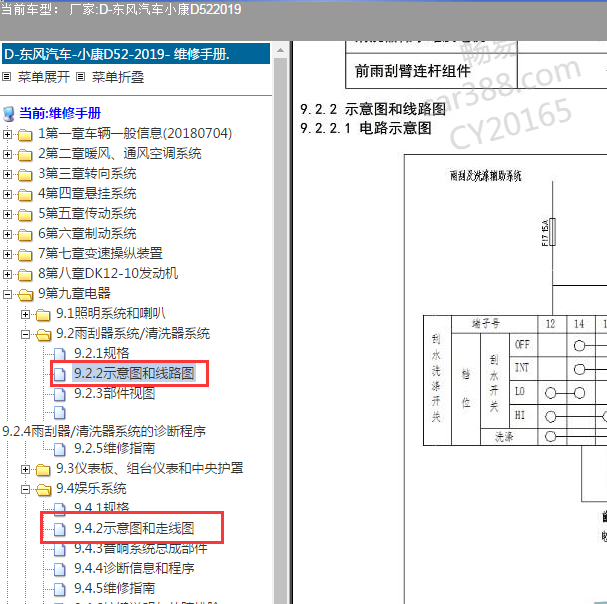Screen dimensions: 607x604
Task: Click heading 9.2.2 示意图和线路图 in document
Action: pyautogui.click(x=373, y=110)
